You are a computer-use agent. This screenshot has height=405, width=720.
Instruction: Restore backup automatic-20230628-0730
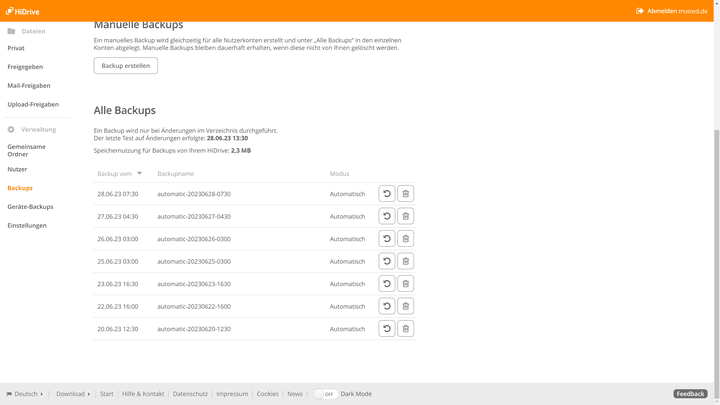[387, 194]
